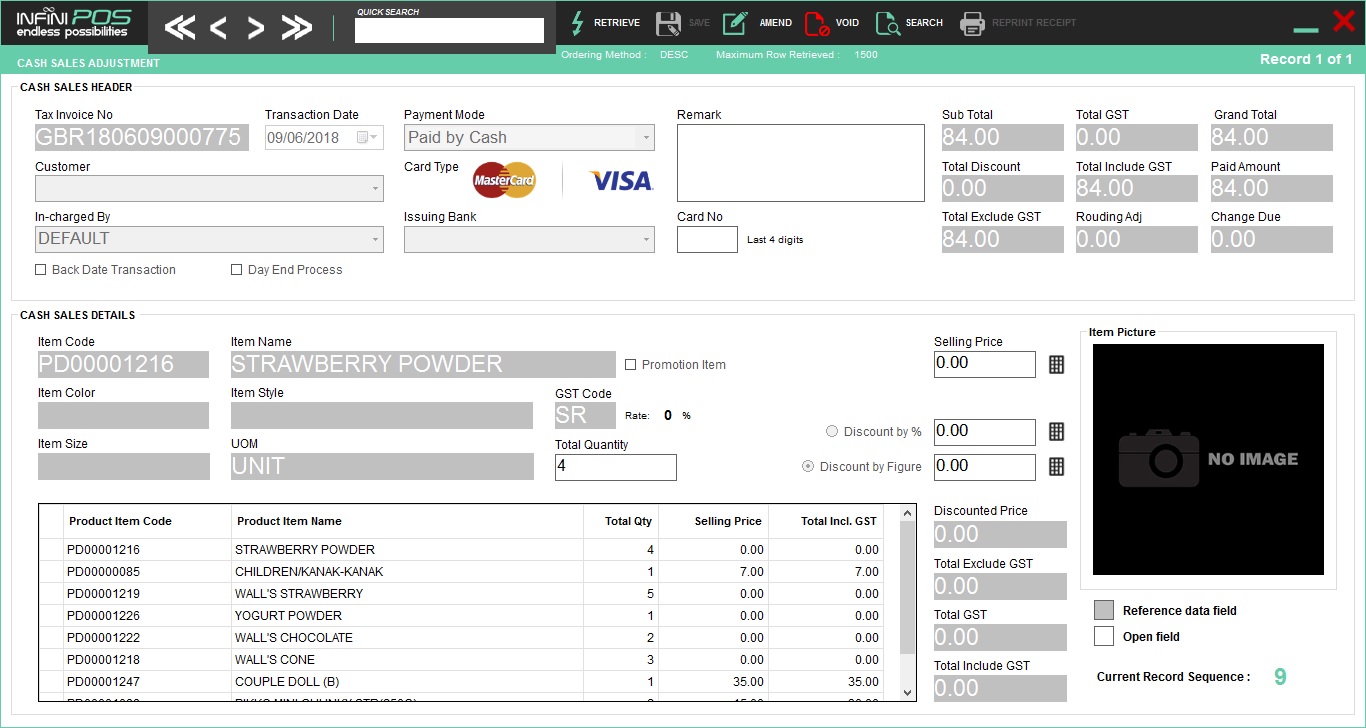The width and height of the screenshot is (1366, 728).
Task: Go to the first record navigation arrow
Action: pos(180,28)
